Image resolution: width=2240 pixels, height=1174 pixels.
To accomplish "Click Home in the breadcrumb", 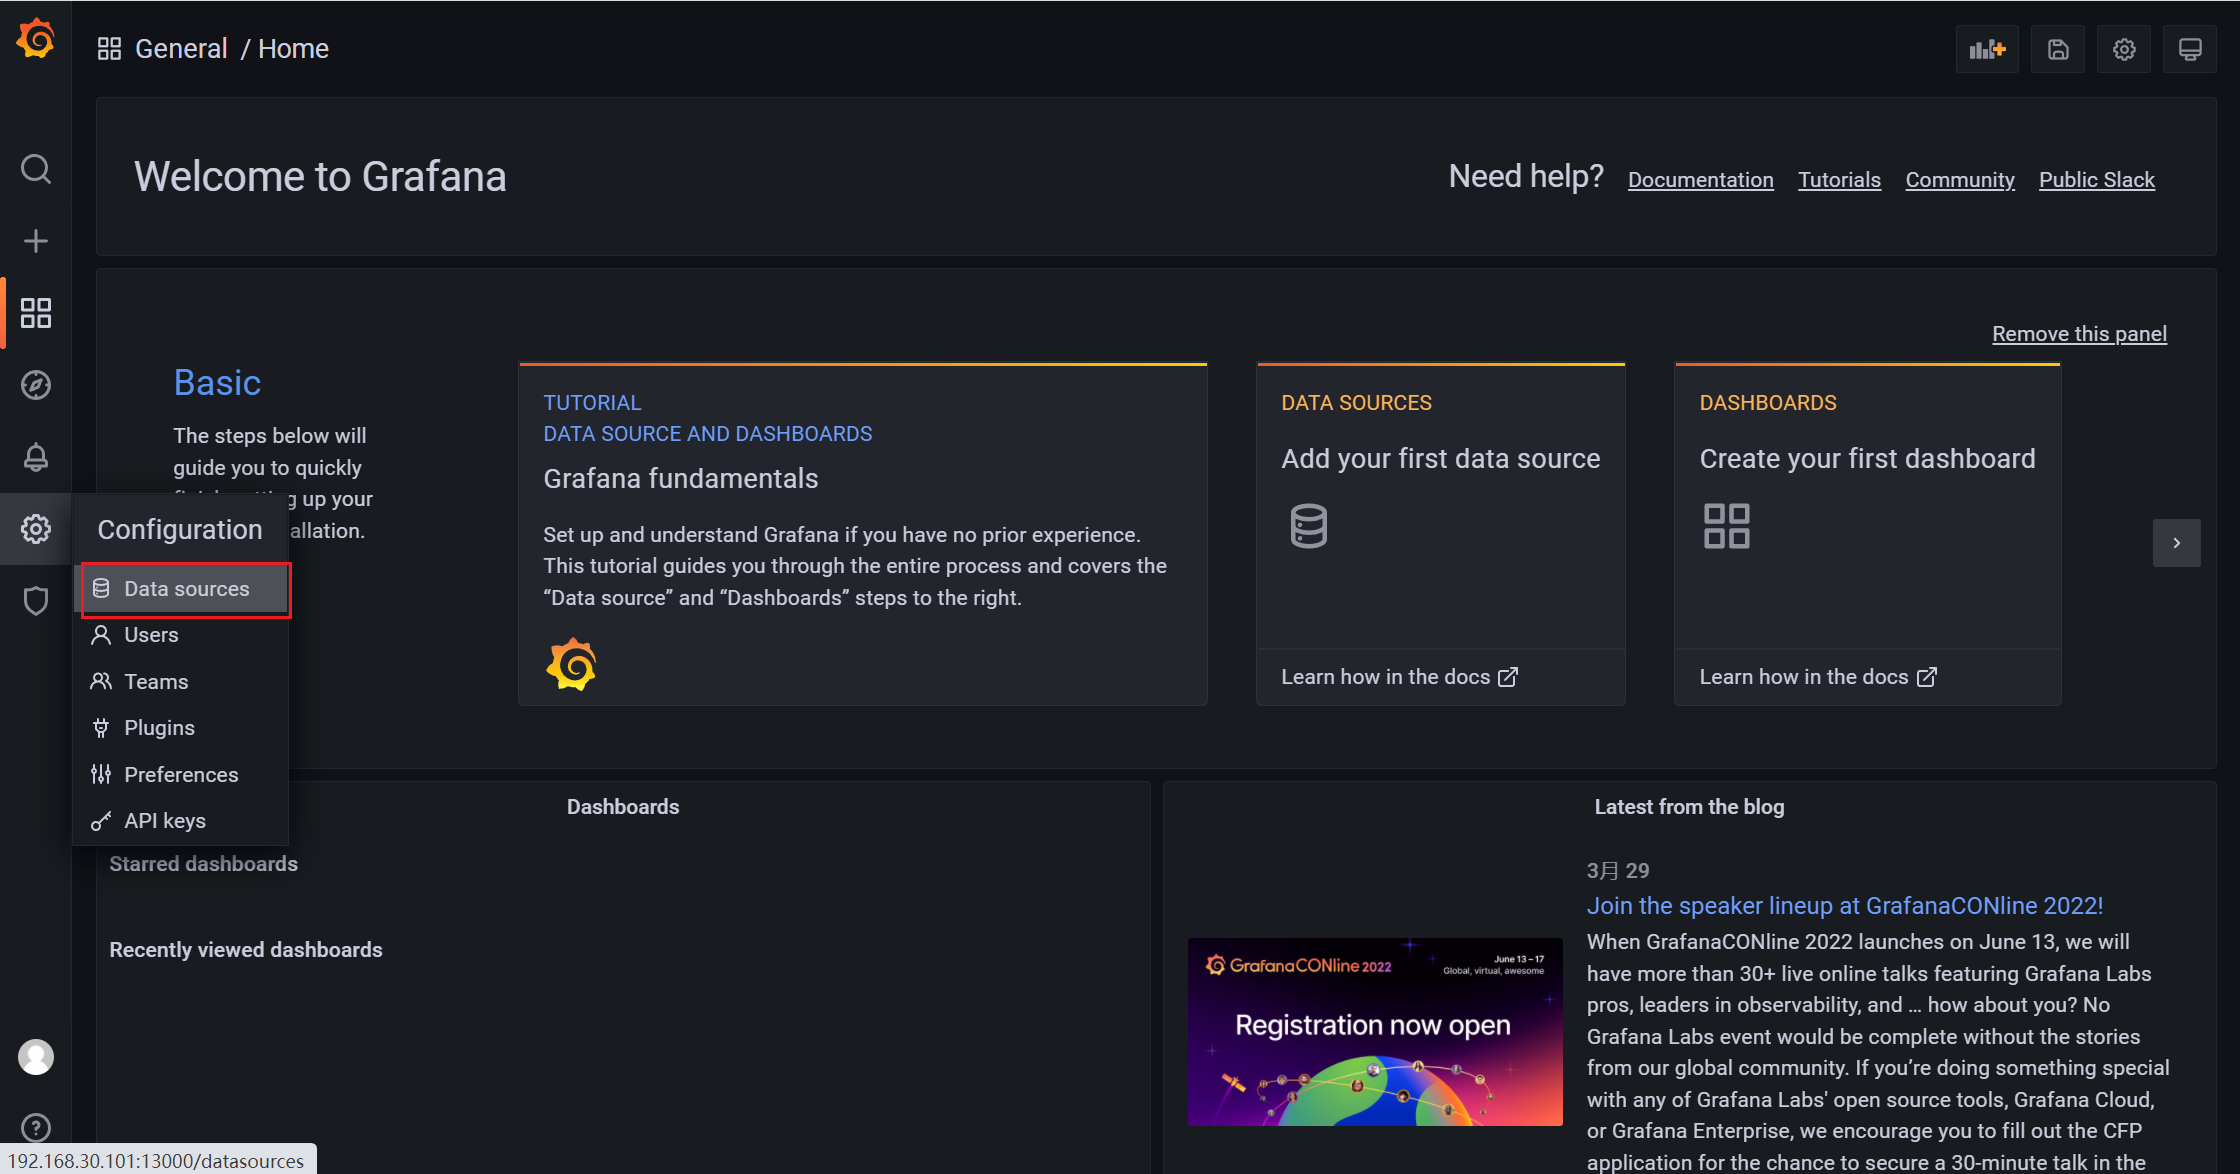I will click(293, 49).
